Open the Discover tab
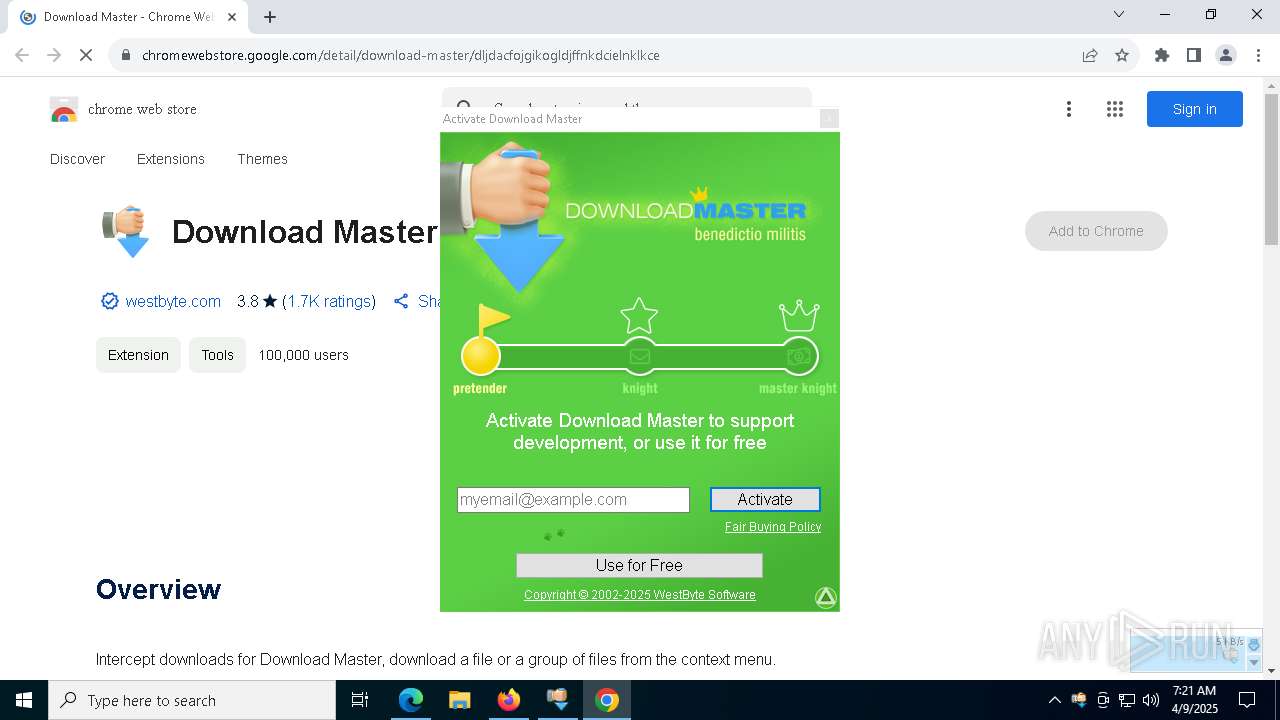 click(x=77, y=159)
